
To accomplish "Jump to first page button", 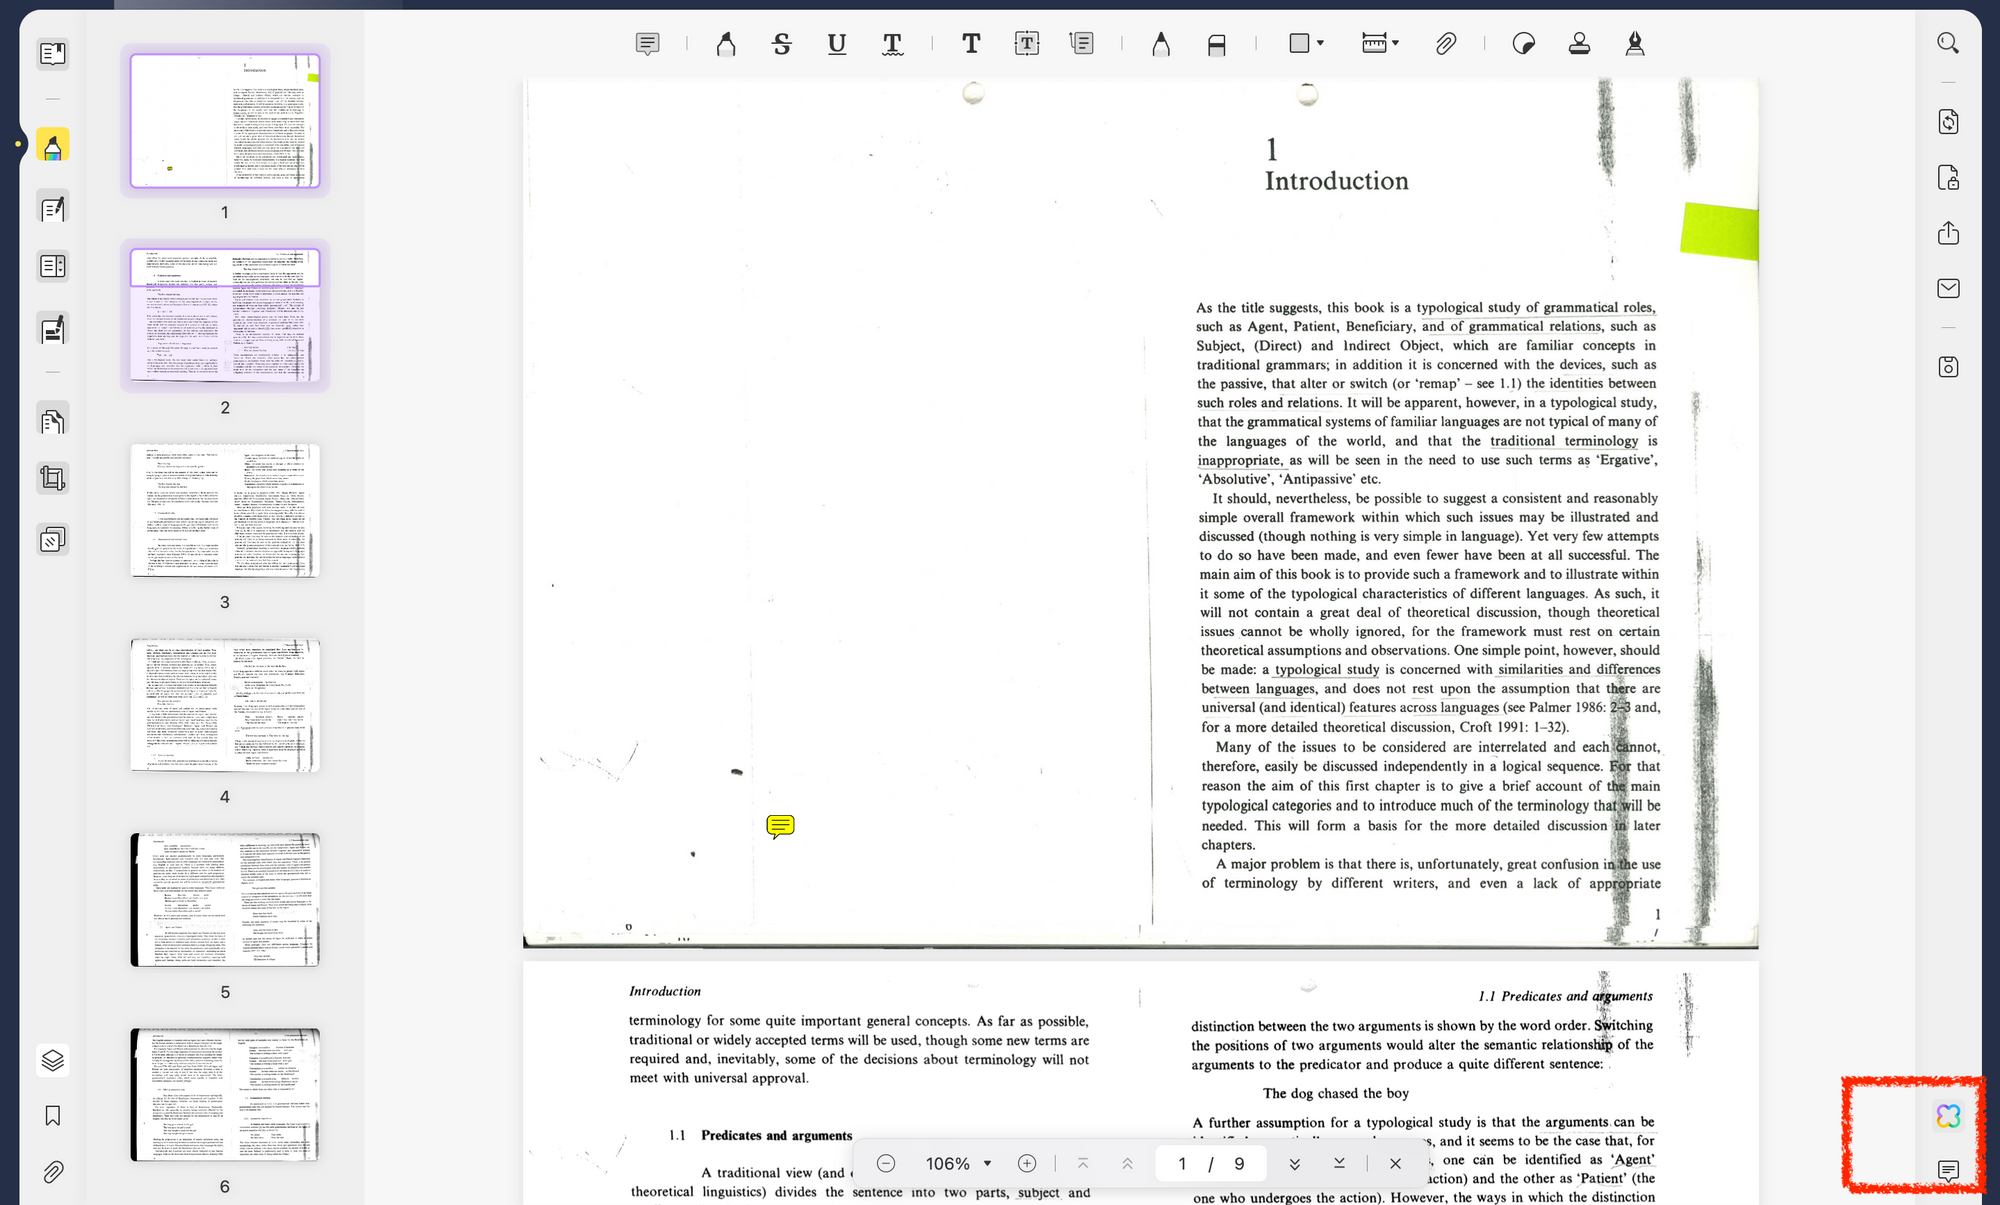I will pos(1083,1164).
